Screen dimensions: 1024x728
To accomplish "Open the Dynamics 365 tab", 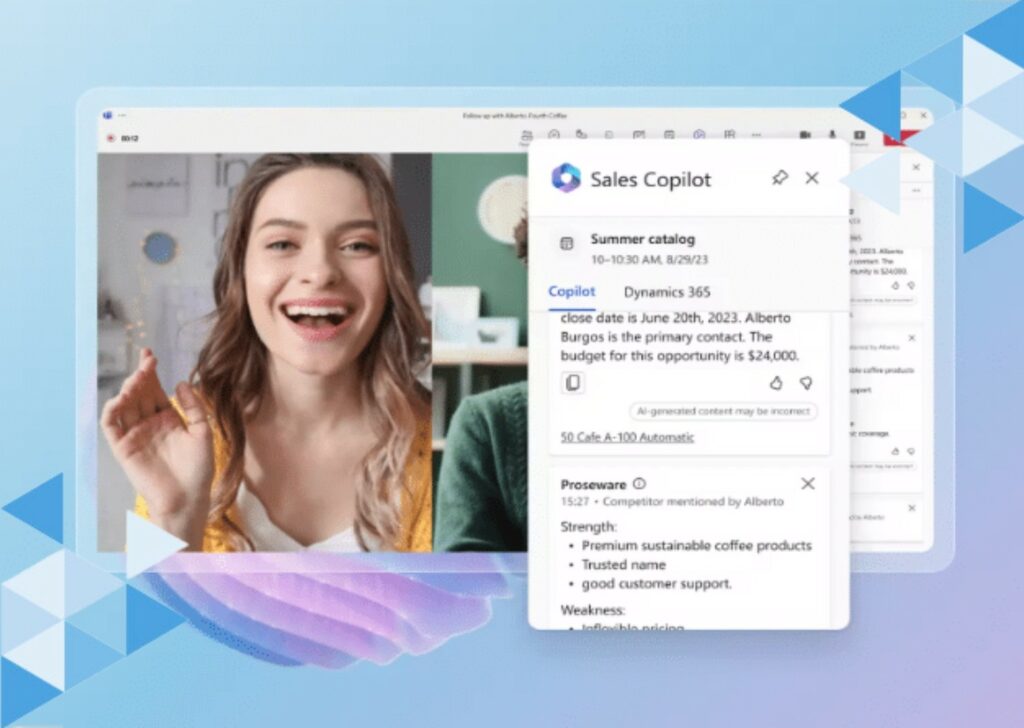I will 667,292.
